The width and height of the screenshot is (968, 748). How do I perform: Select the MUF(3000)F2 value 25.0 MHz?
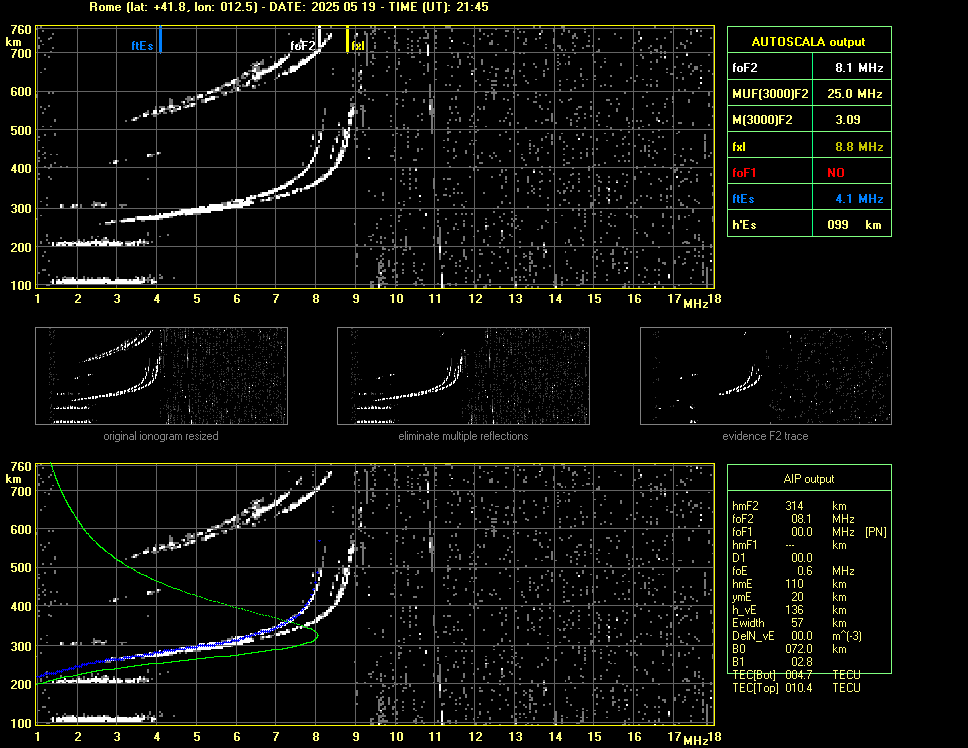[854, 94]
